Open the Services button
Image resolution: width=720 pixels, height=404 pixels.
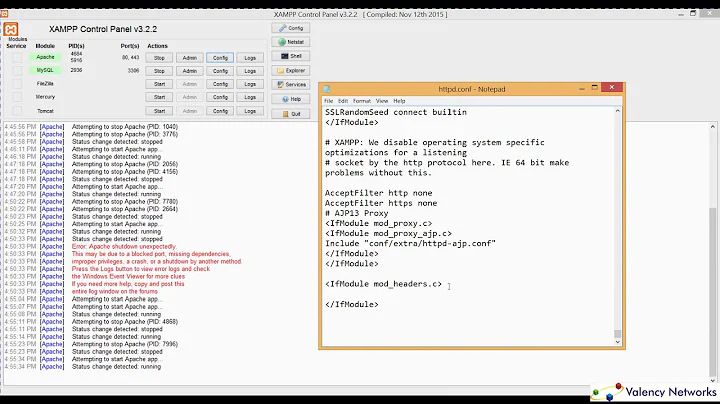click(x=291, y=84)
